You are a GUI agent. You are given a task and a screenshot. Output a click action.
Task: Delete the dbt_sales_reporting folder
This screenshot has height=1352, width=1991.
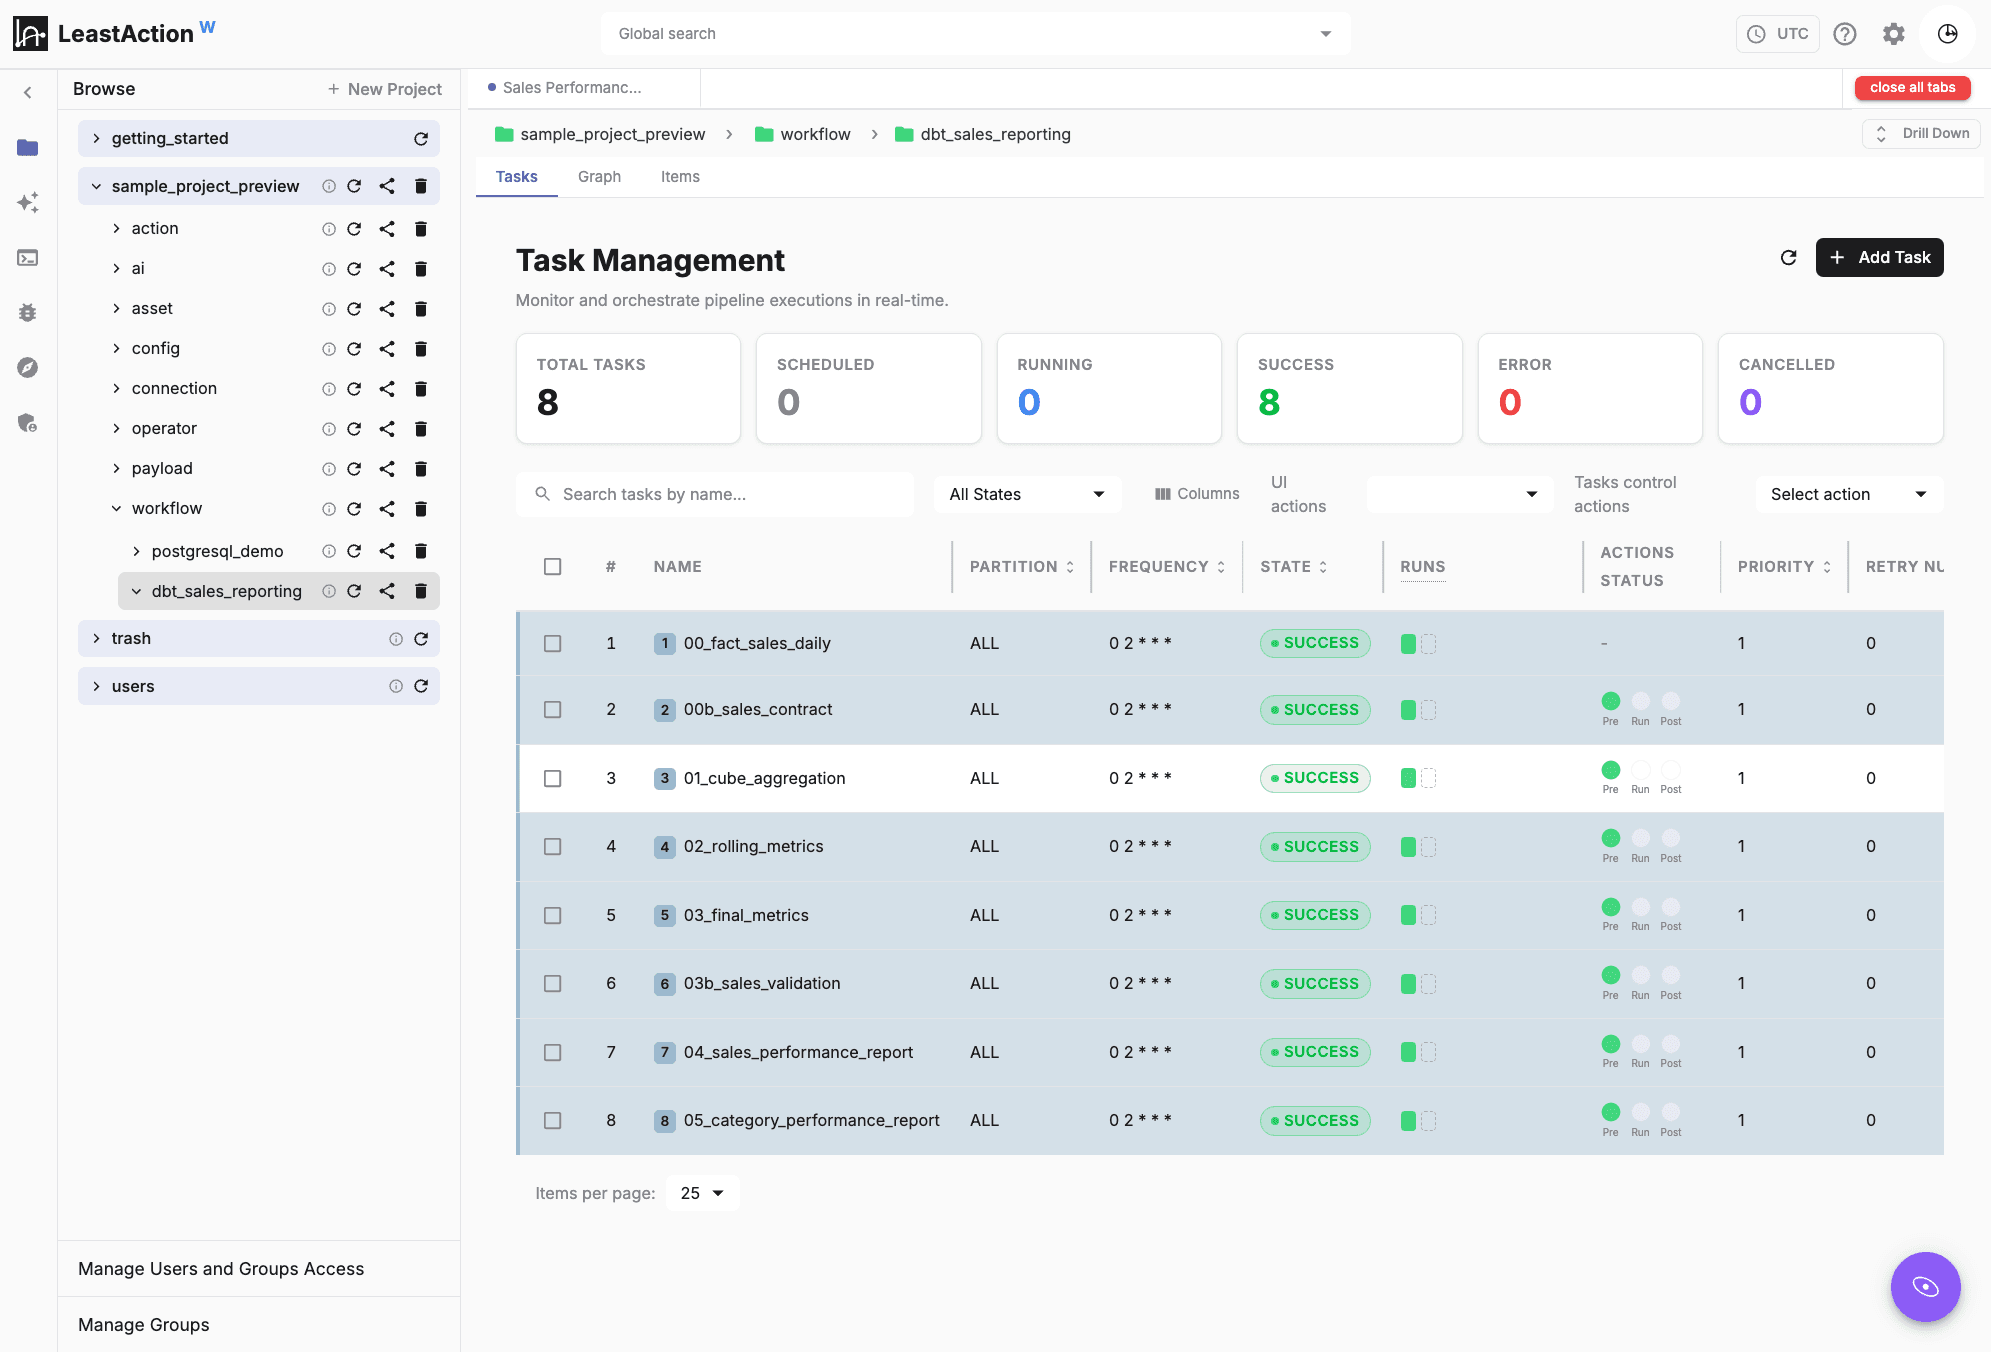point(421,591)
